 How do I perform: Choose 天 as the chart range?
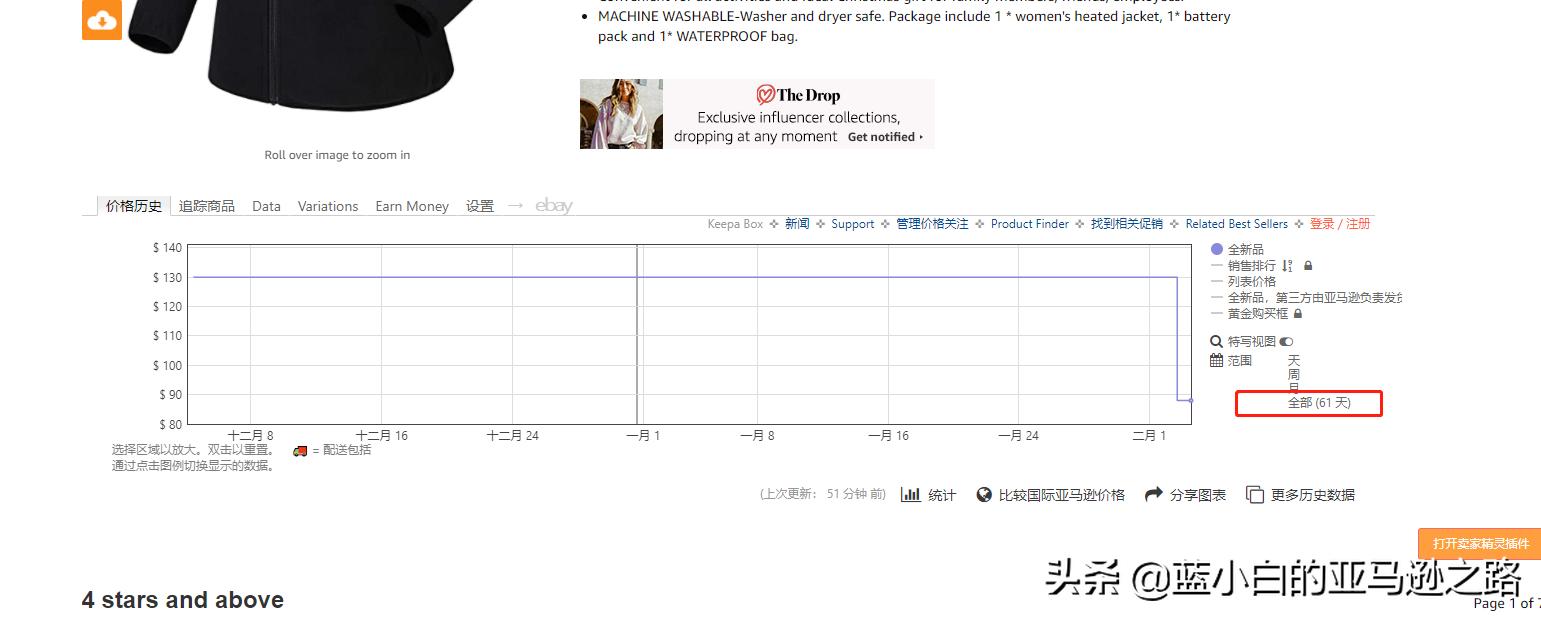(1292, 360)
